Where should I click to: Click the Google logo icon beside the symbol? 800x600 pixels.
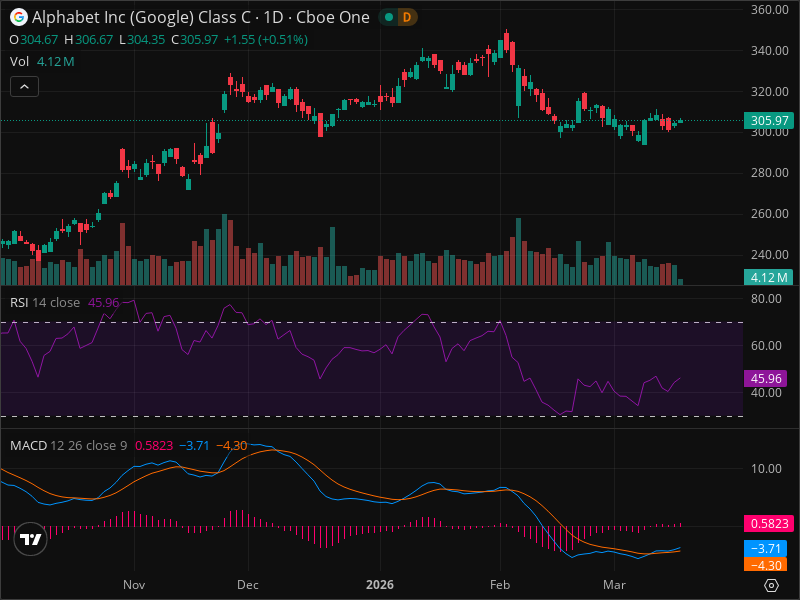tap(19, 17)
